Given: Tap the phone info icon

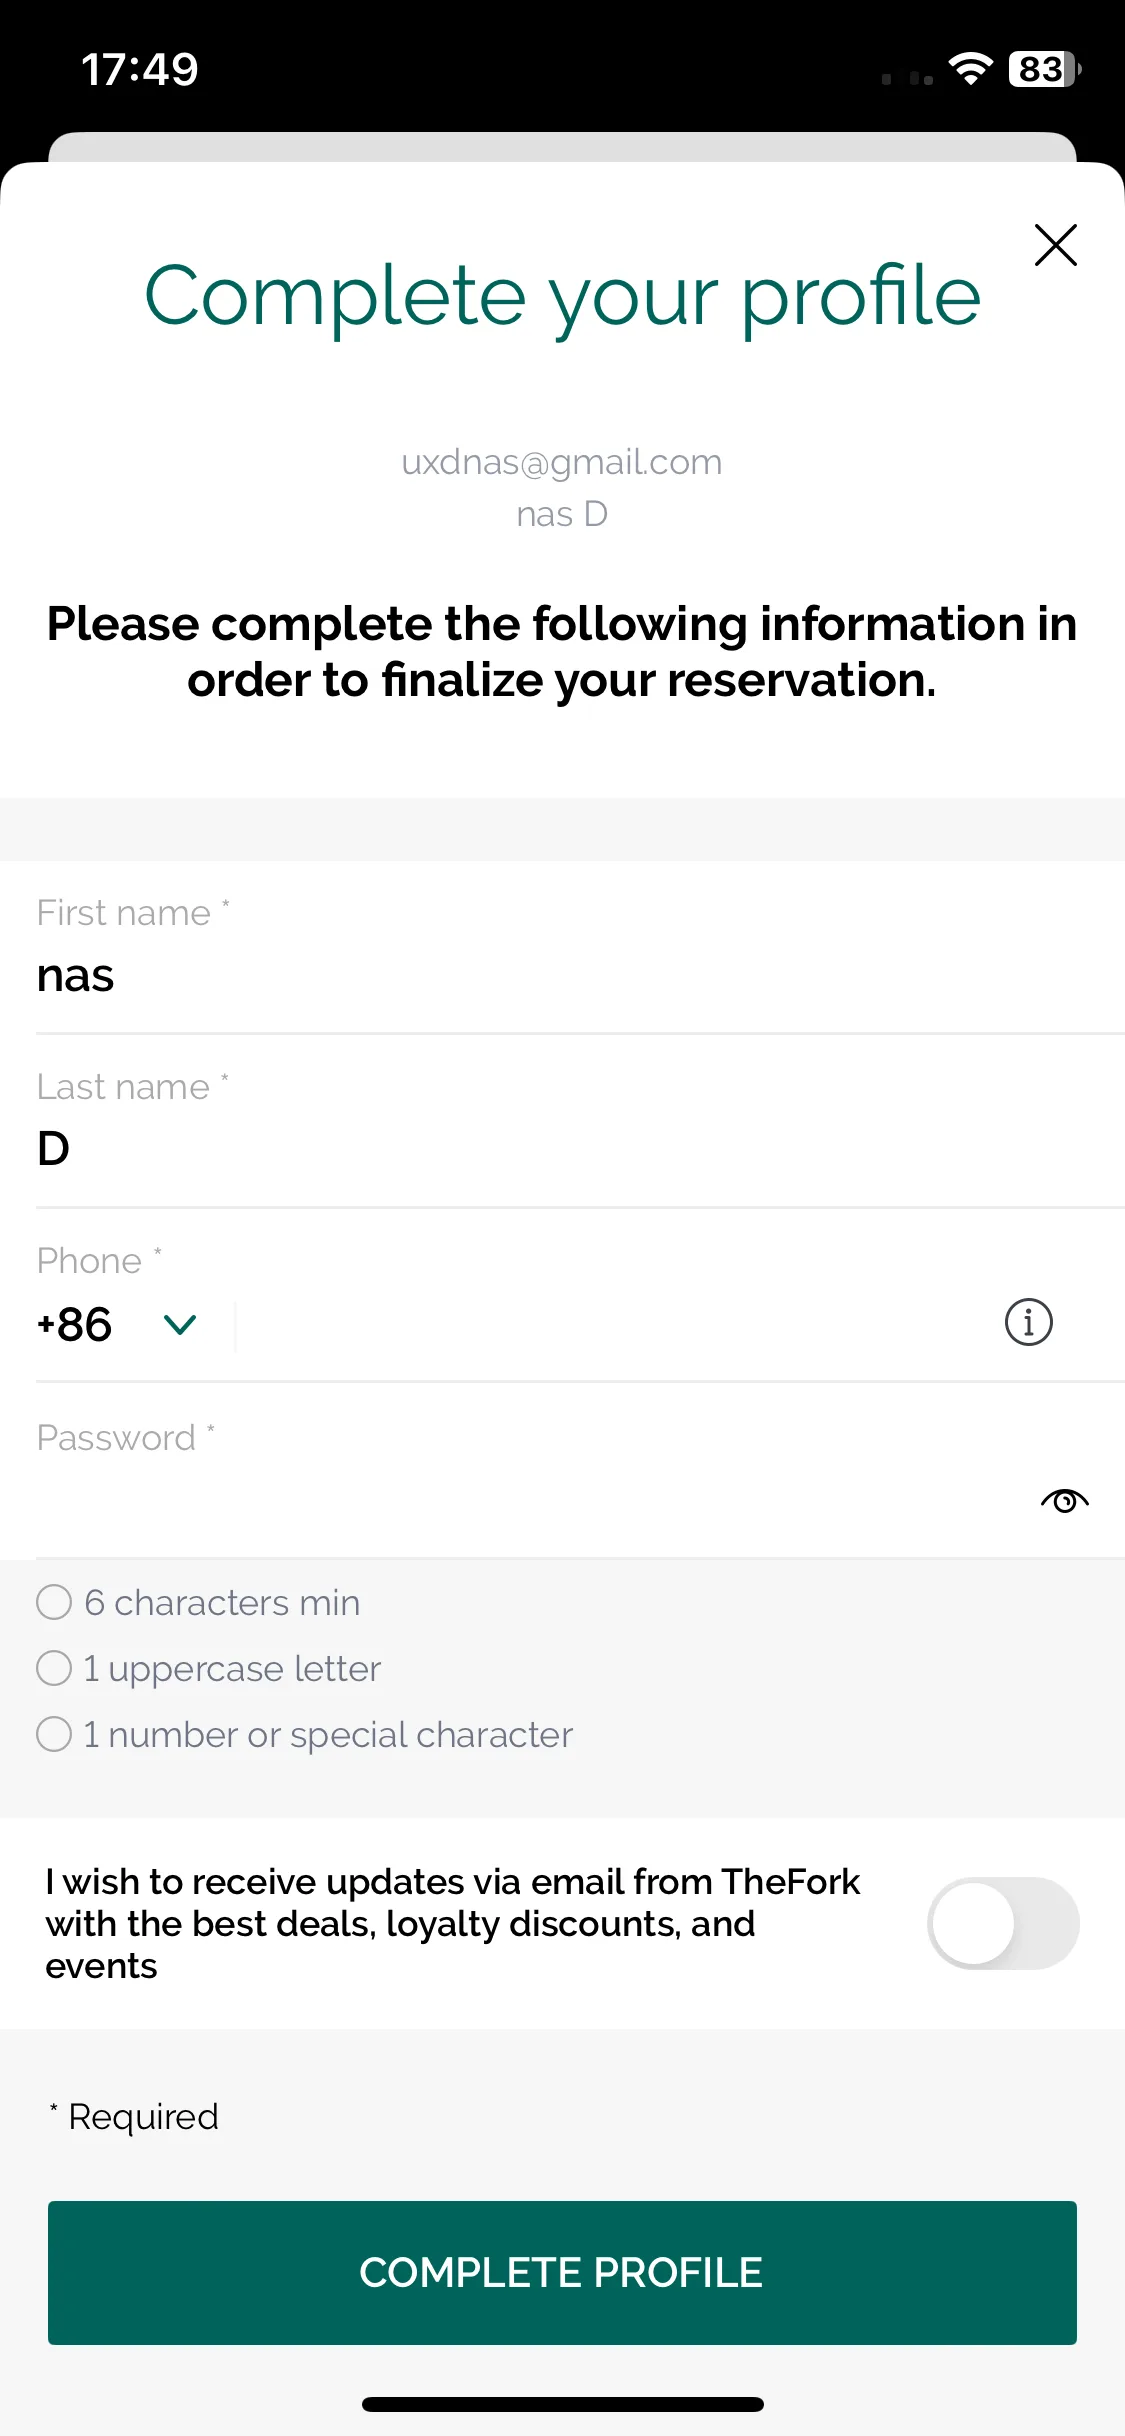Looking at the screenshot, I should (1028, 1322).
